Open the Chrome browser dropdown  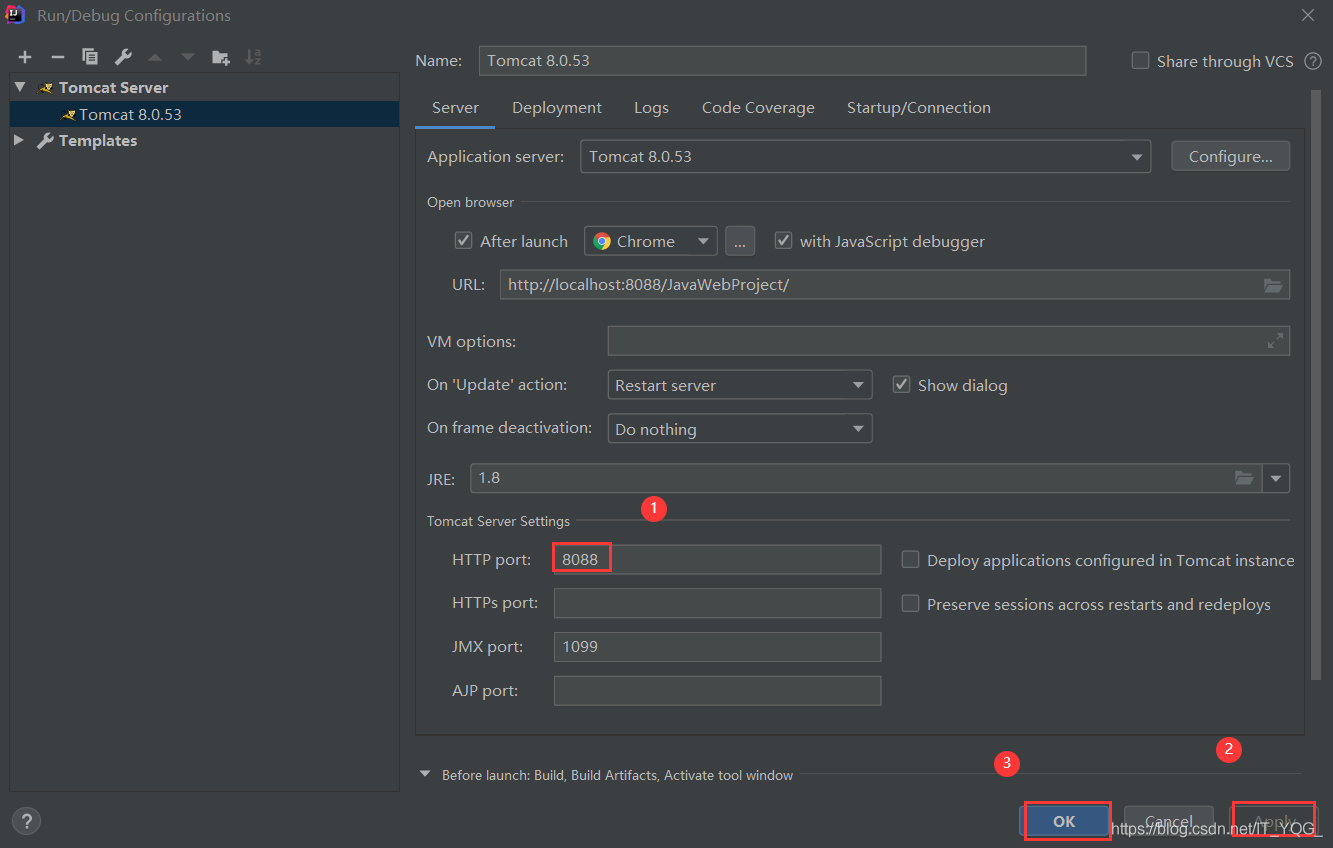coord(651,241)
